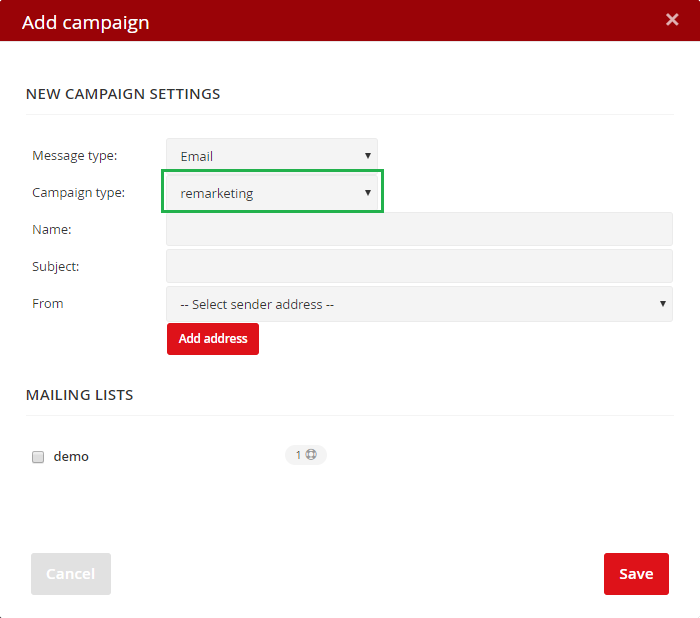Click the Message type label

tap(75, 156)
